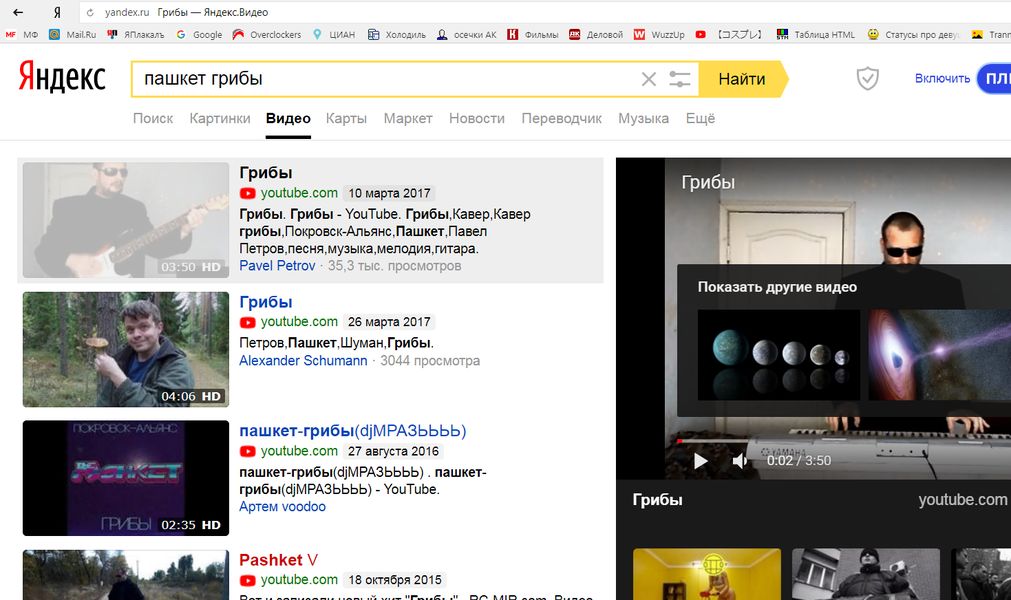The image size is (1011, 600).
Task: Open the Таблица HTML bookmark
Action: [816, 35]
